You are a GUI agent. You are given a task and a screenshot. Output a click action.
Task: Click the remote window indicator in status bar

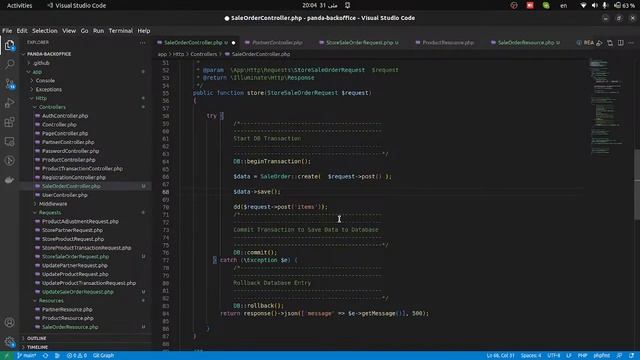click(x=6, y=356)
